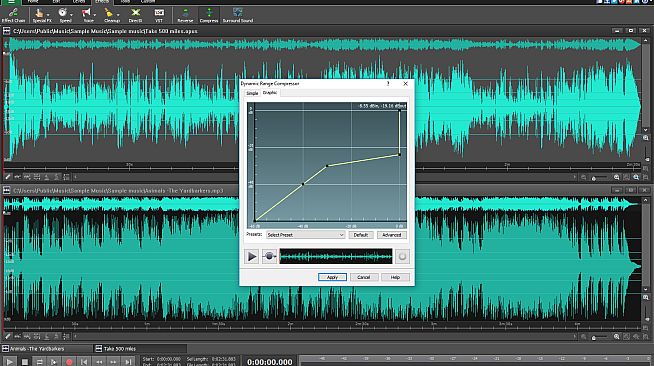The image size is (654, 366).
Task: Rewind using the transport rewind button
Action: pos(99,362)
